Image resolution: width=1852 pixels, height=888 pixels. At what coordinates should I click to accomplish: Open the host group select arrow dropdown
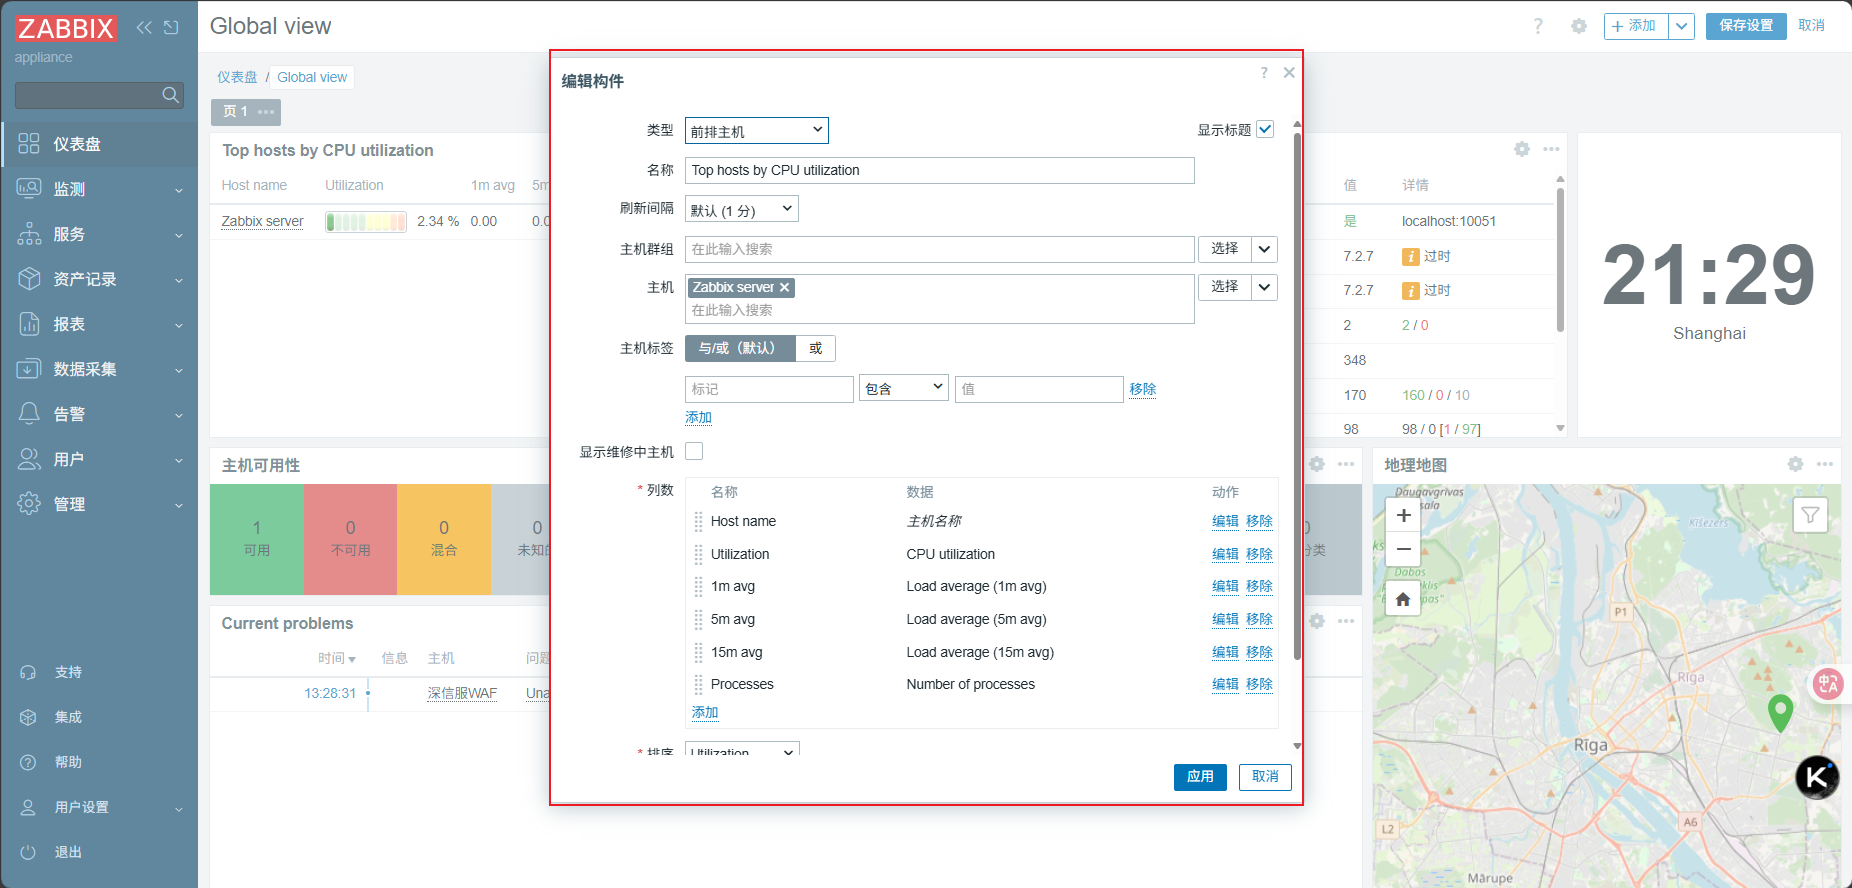click(x=1265, y=249)
